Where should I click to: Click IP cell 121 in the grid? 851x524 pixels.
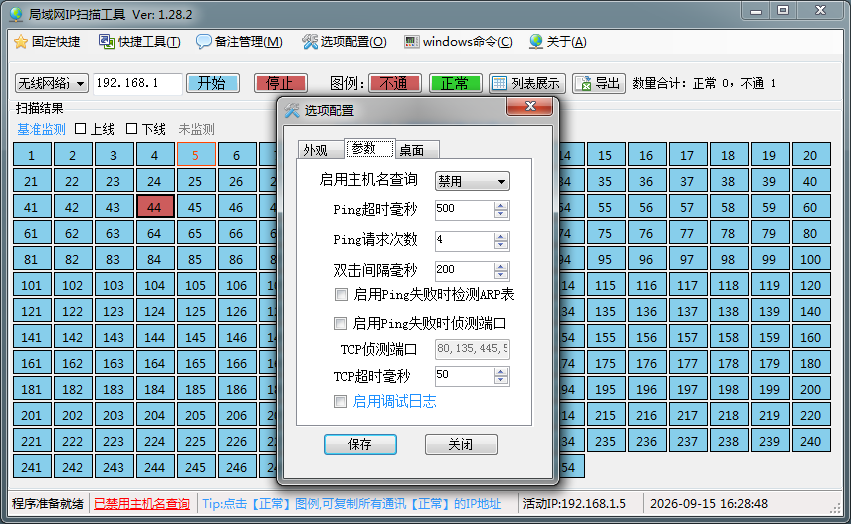point(32,311)
